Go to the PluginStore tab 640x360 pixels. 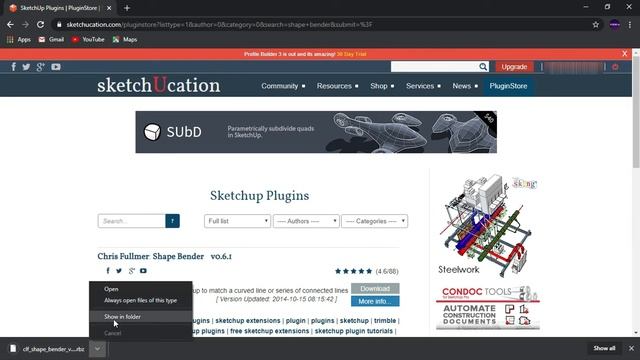pos(508,86)
